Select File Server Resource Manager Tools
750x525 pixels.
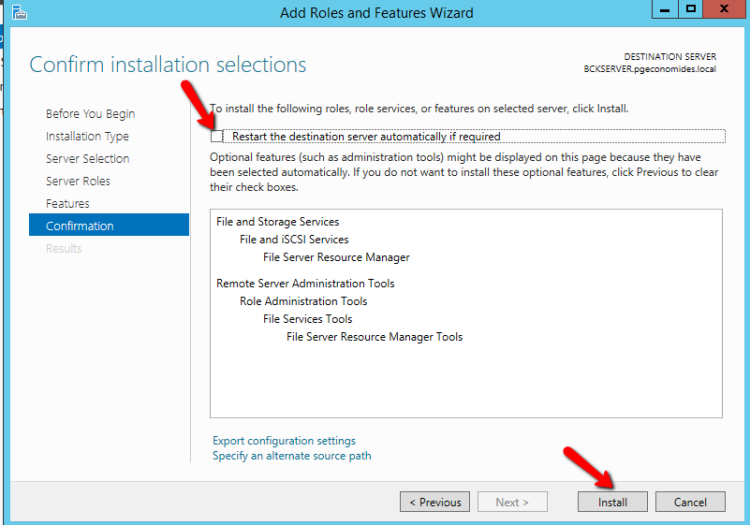(374, 338)
